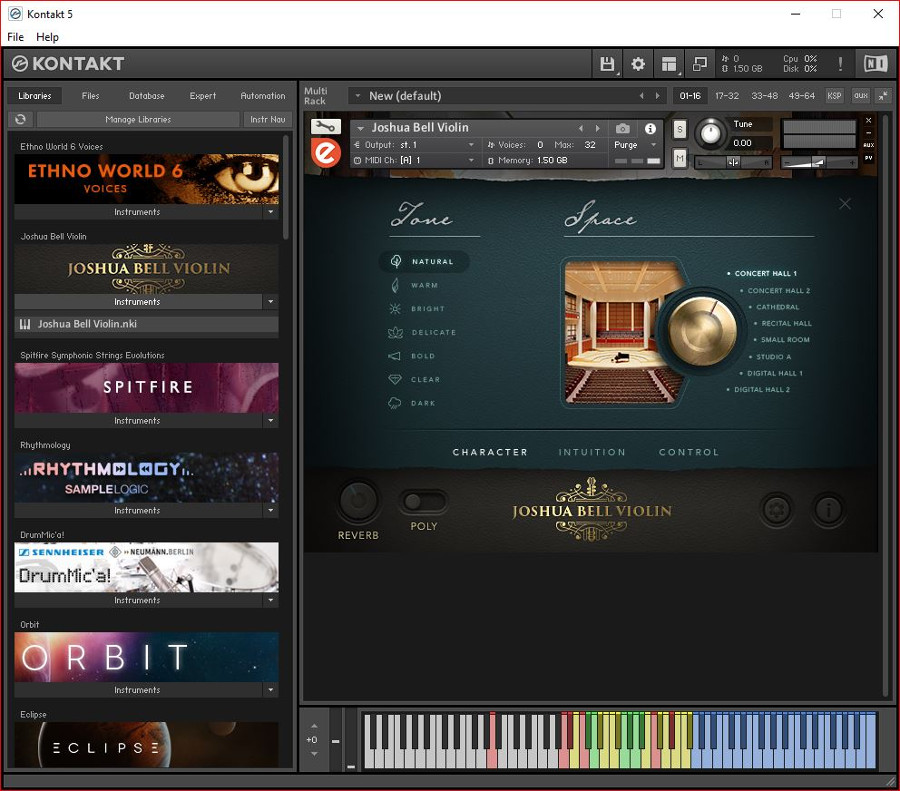Shift keyboard octave up arrow
The width and height of the screenshot is (900, 791).
click(314, 727)
